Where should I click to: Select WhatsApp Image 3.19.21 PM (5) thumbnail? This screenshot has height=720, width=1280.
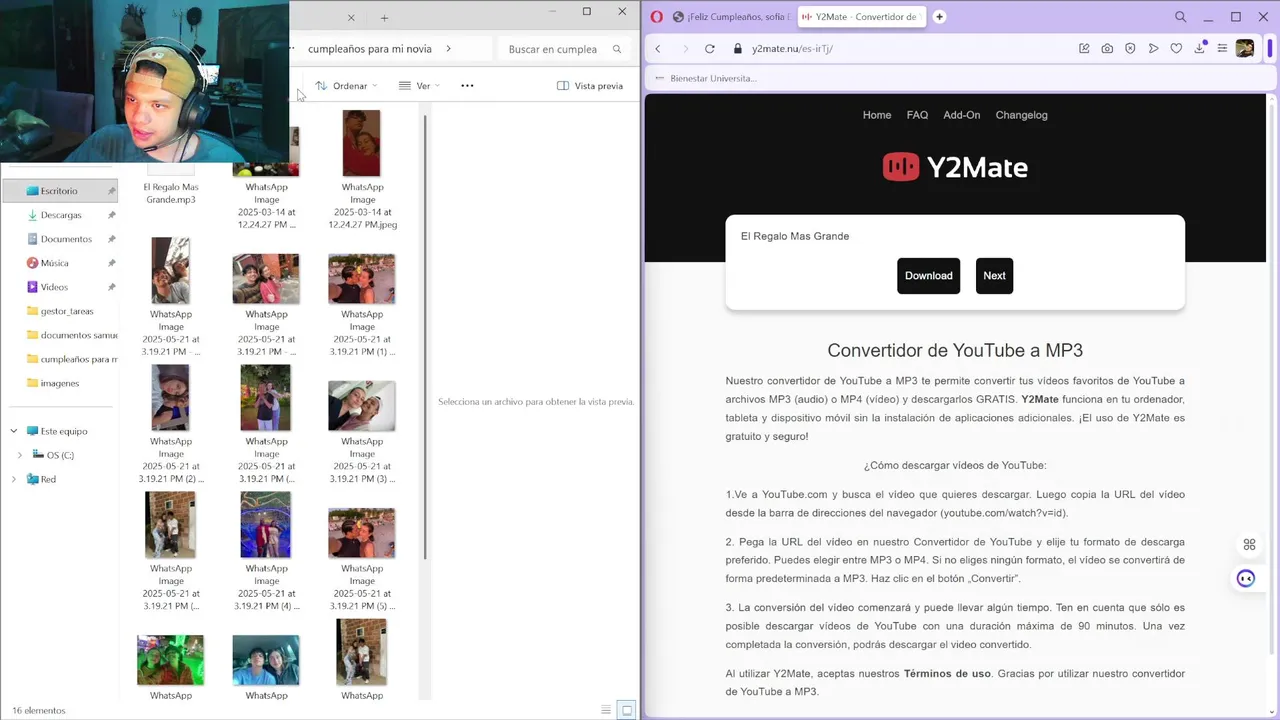[362, 532]
